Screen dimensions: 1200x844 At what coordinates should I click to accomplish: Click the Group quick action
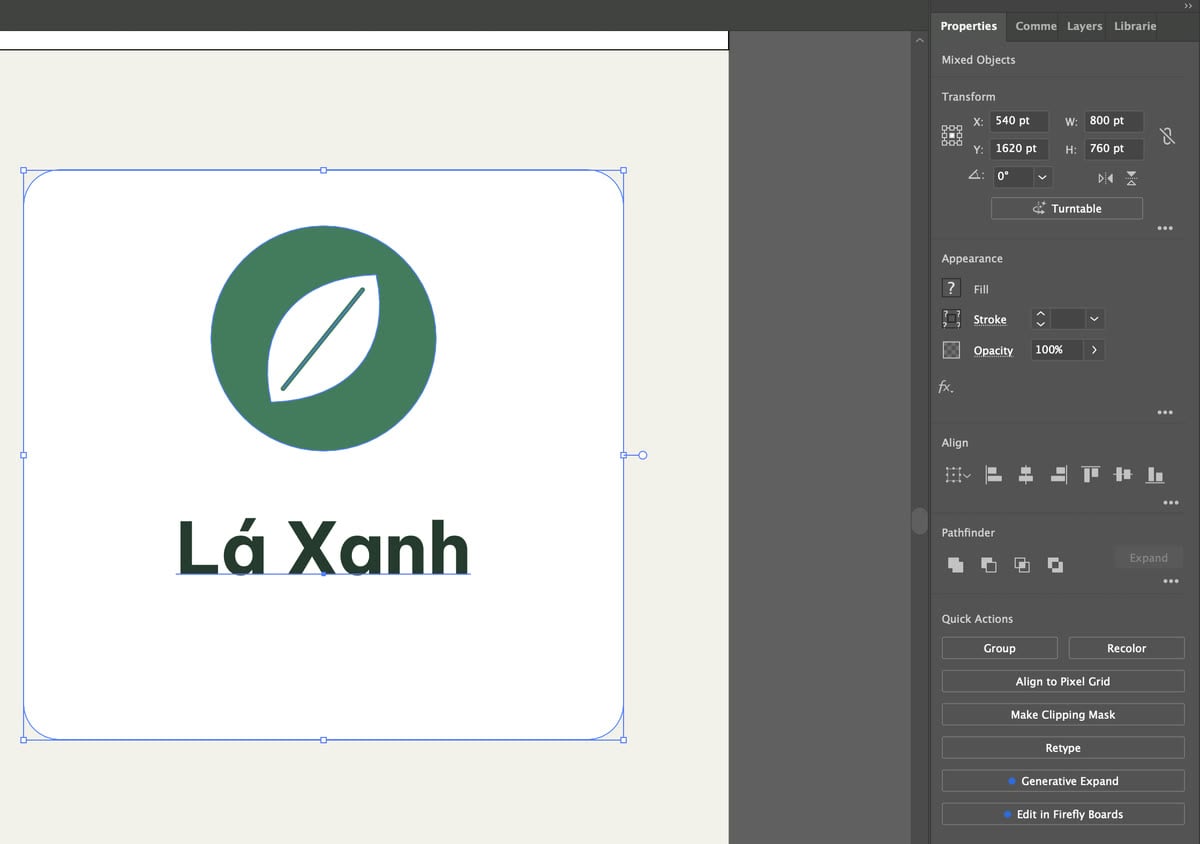(x=999, y=648)
